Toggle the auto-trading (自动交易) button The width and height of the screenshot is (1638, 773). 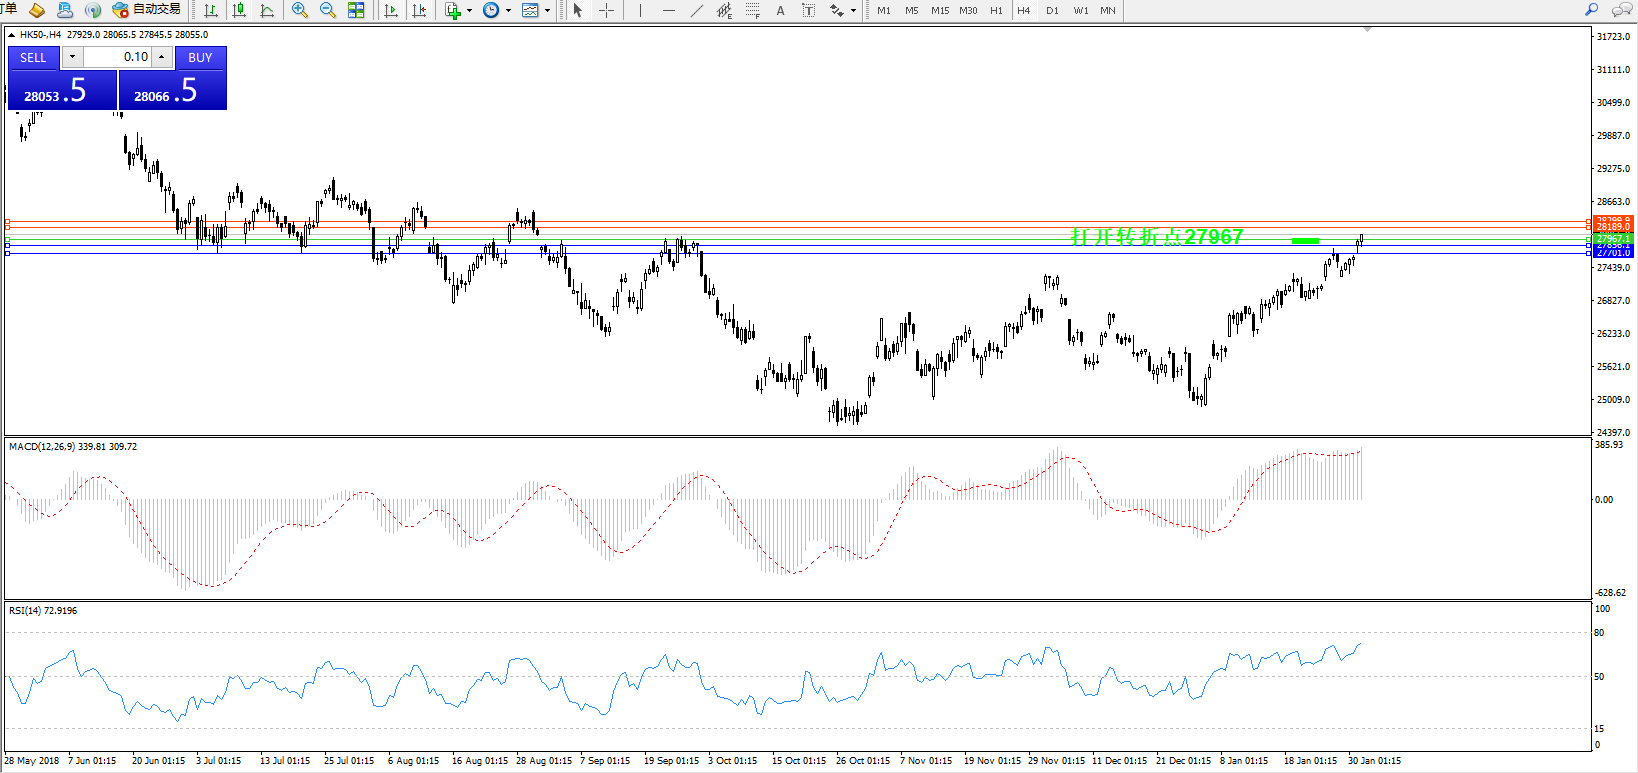pyautogui.click(x=147, y=10)
